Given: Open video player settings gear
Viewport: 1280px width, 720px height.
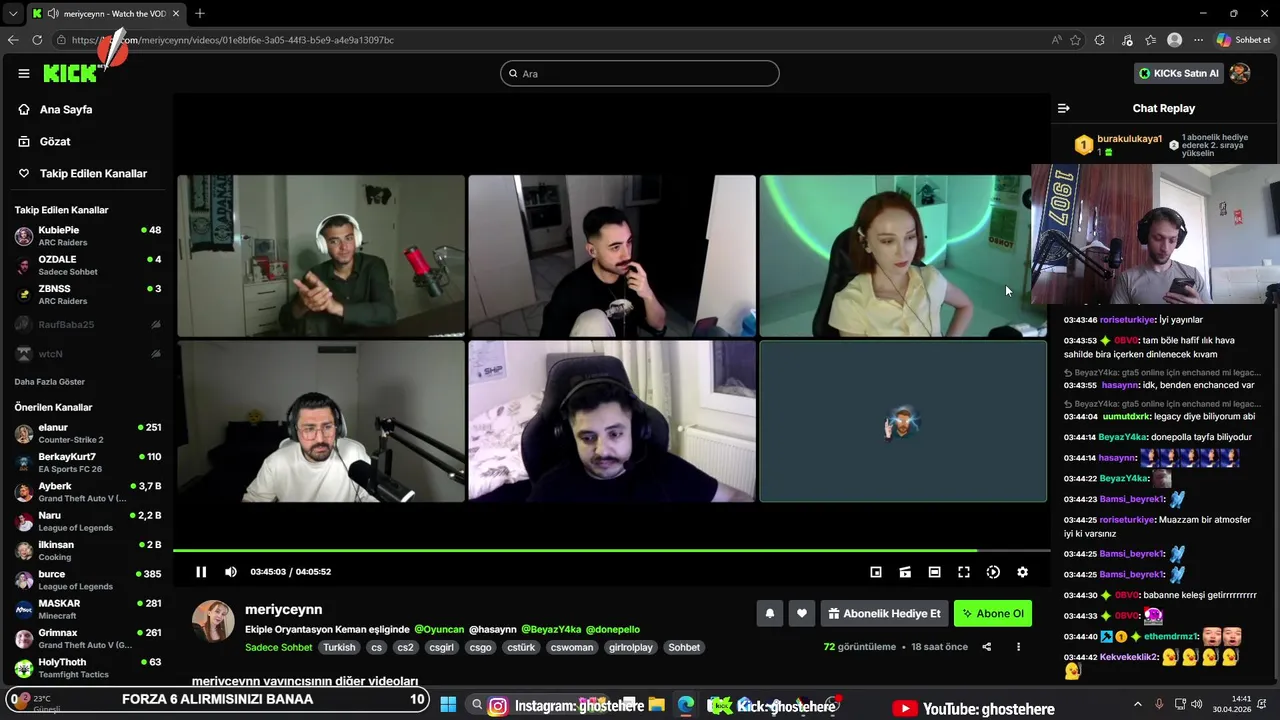Looking at the screenshot, I should click(x=1022, y=572).
